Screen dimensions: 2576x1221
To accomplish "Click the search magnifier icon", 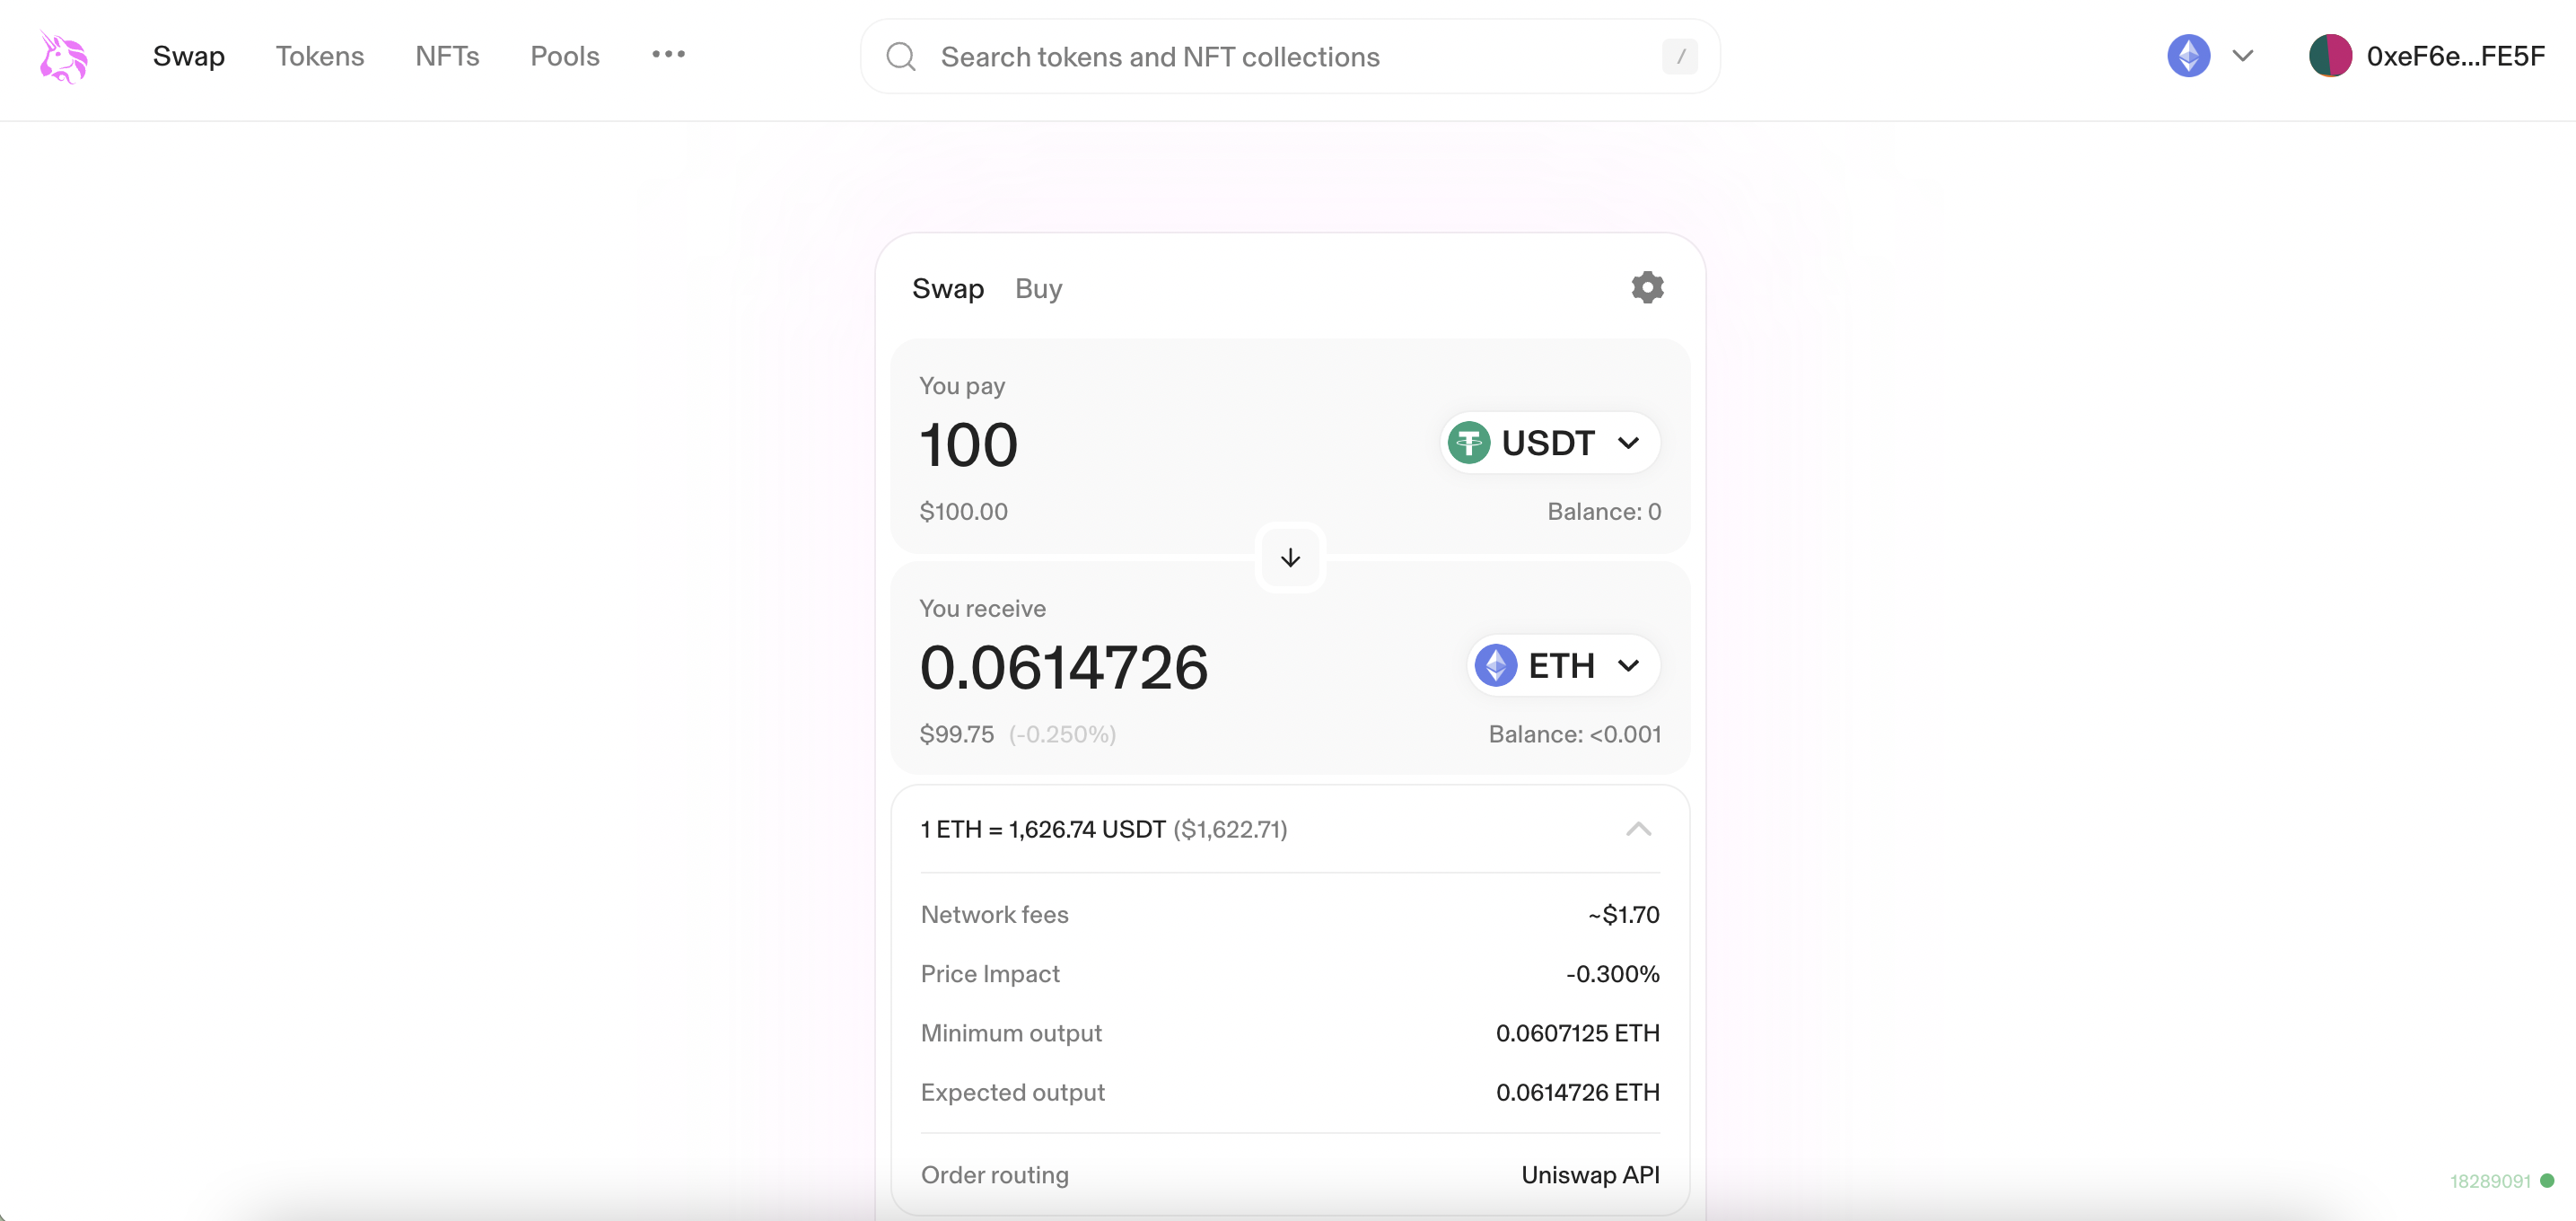I will pos(901,57).
